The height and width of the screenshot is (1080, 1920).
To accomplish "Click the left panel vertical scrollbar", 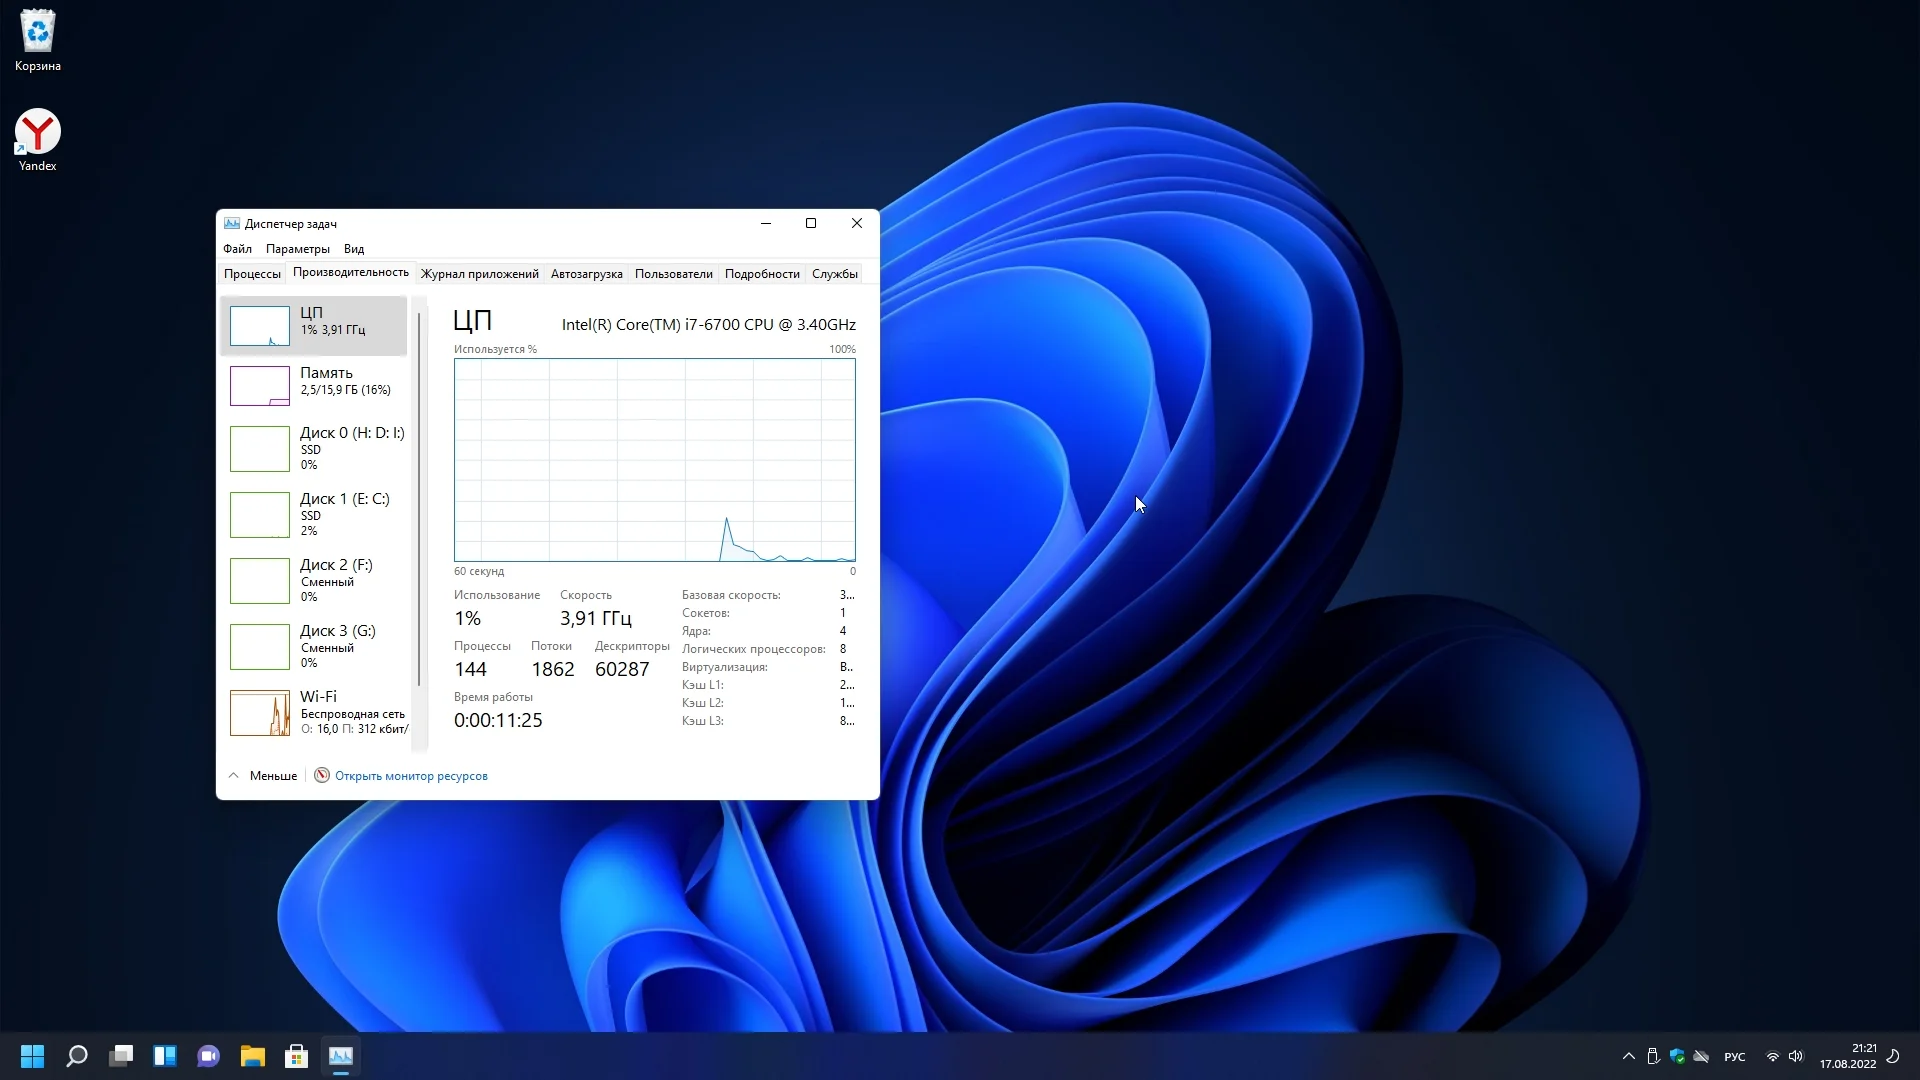I will tap(419, 500).
